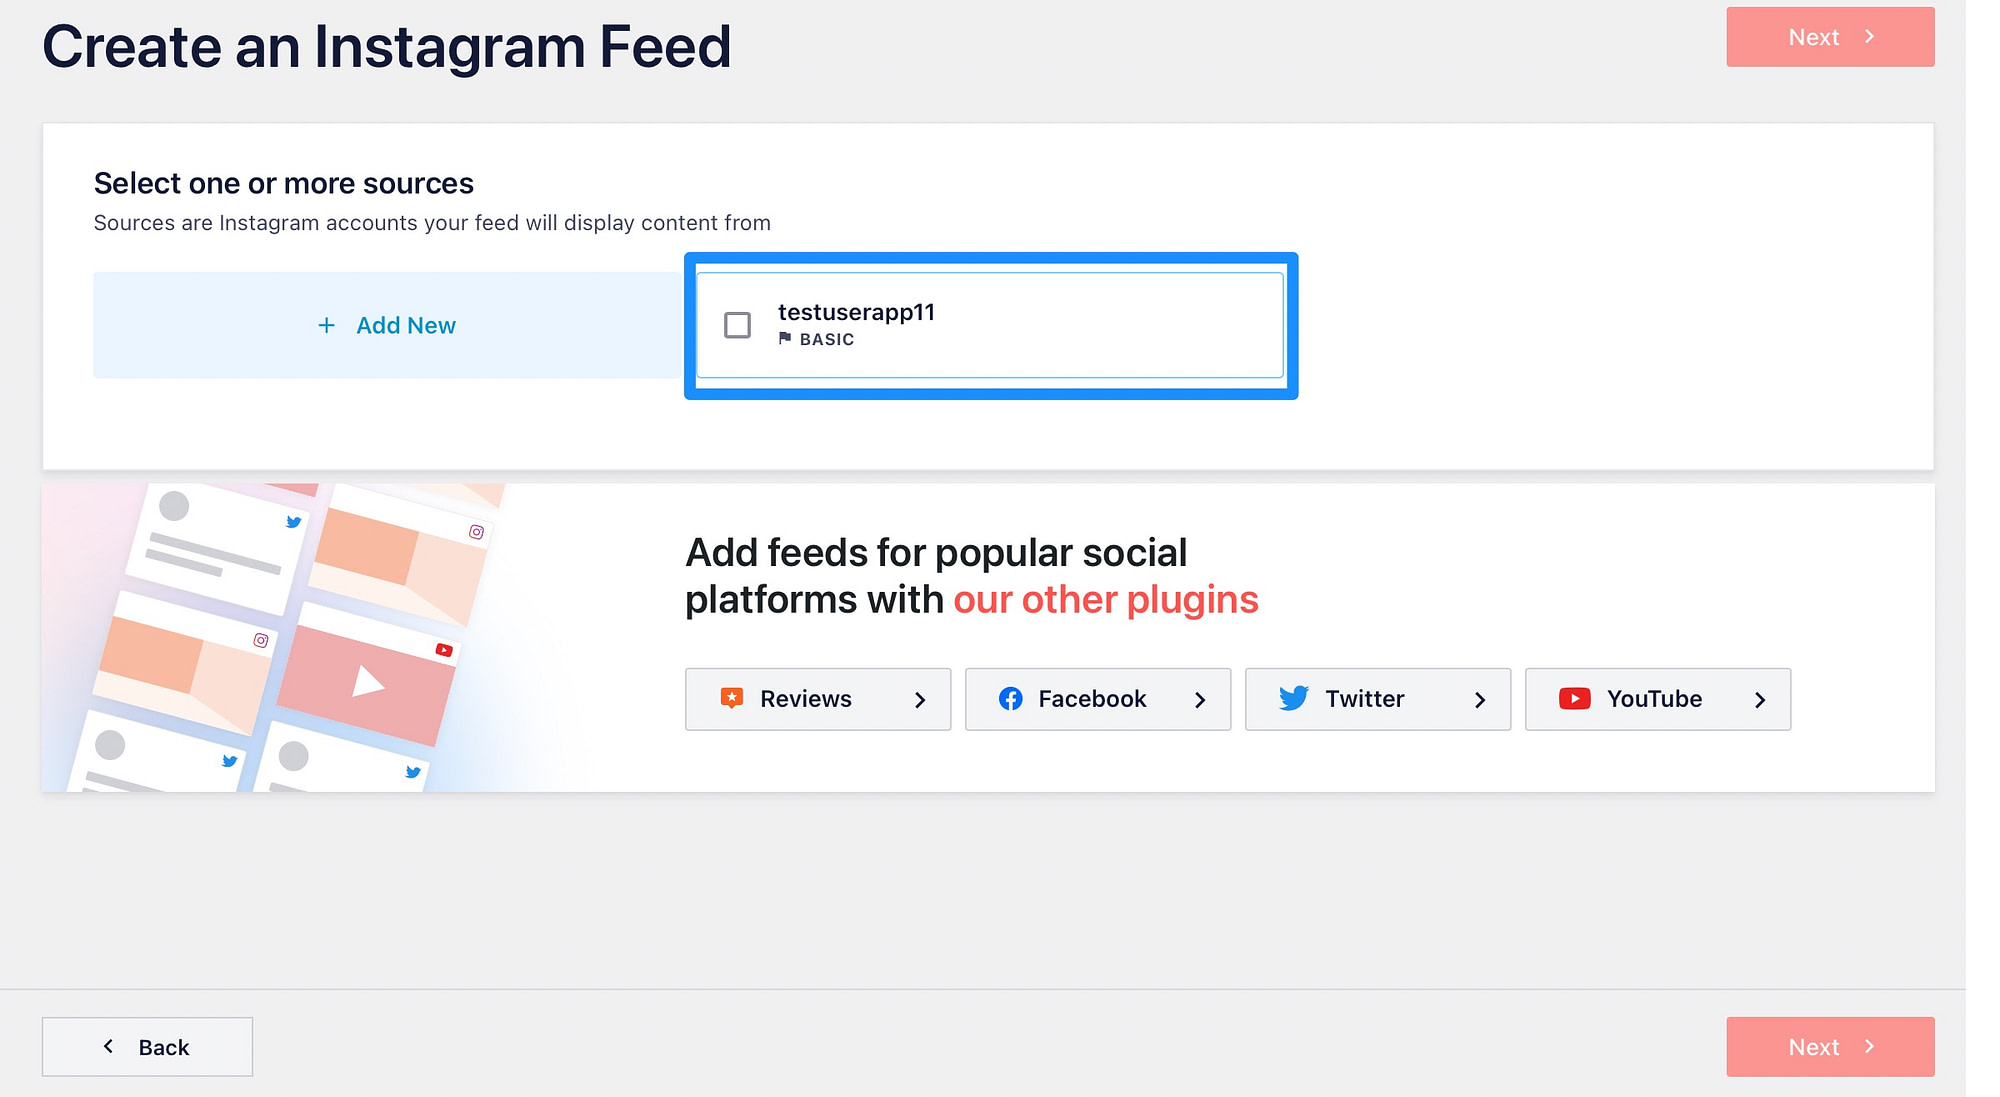Click the Twitter tab option

(x=1377, y=698)
